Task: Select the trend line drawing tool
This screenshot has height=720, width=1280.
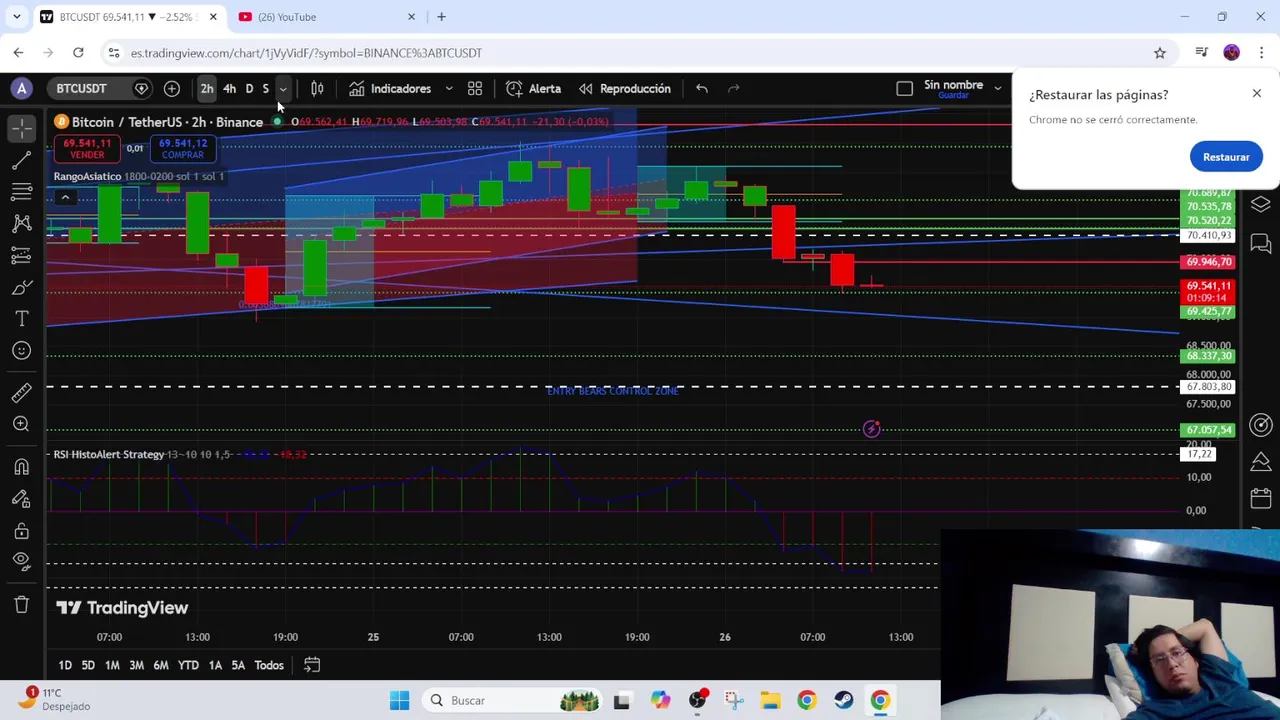Action: (21, 160)
